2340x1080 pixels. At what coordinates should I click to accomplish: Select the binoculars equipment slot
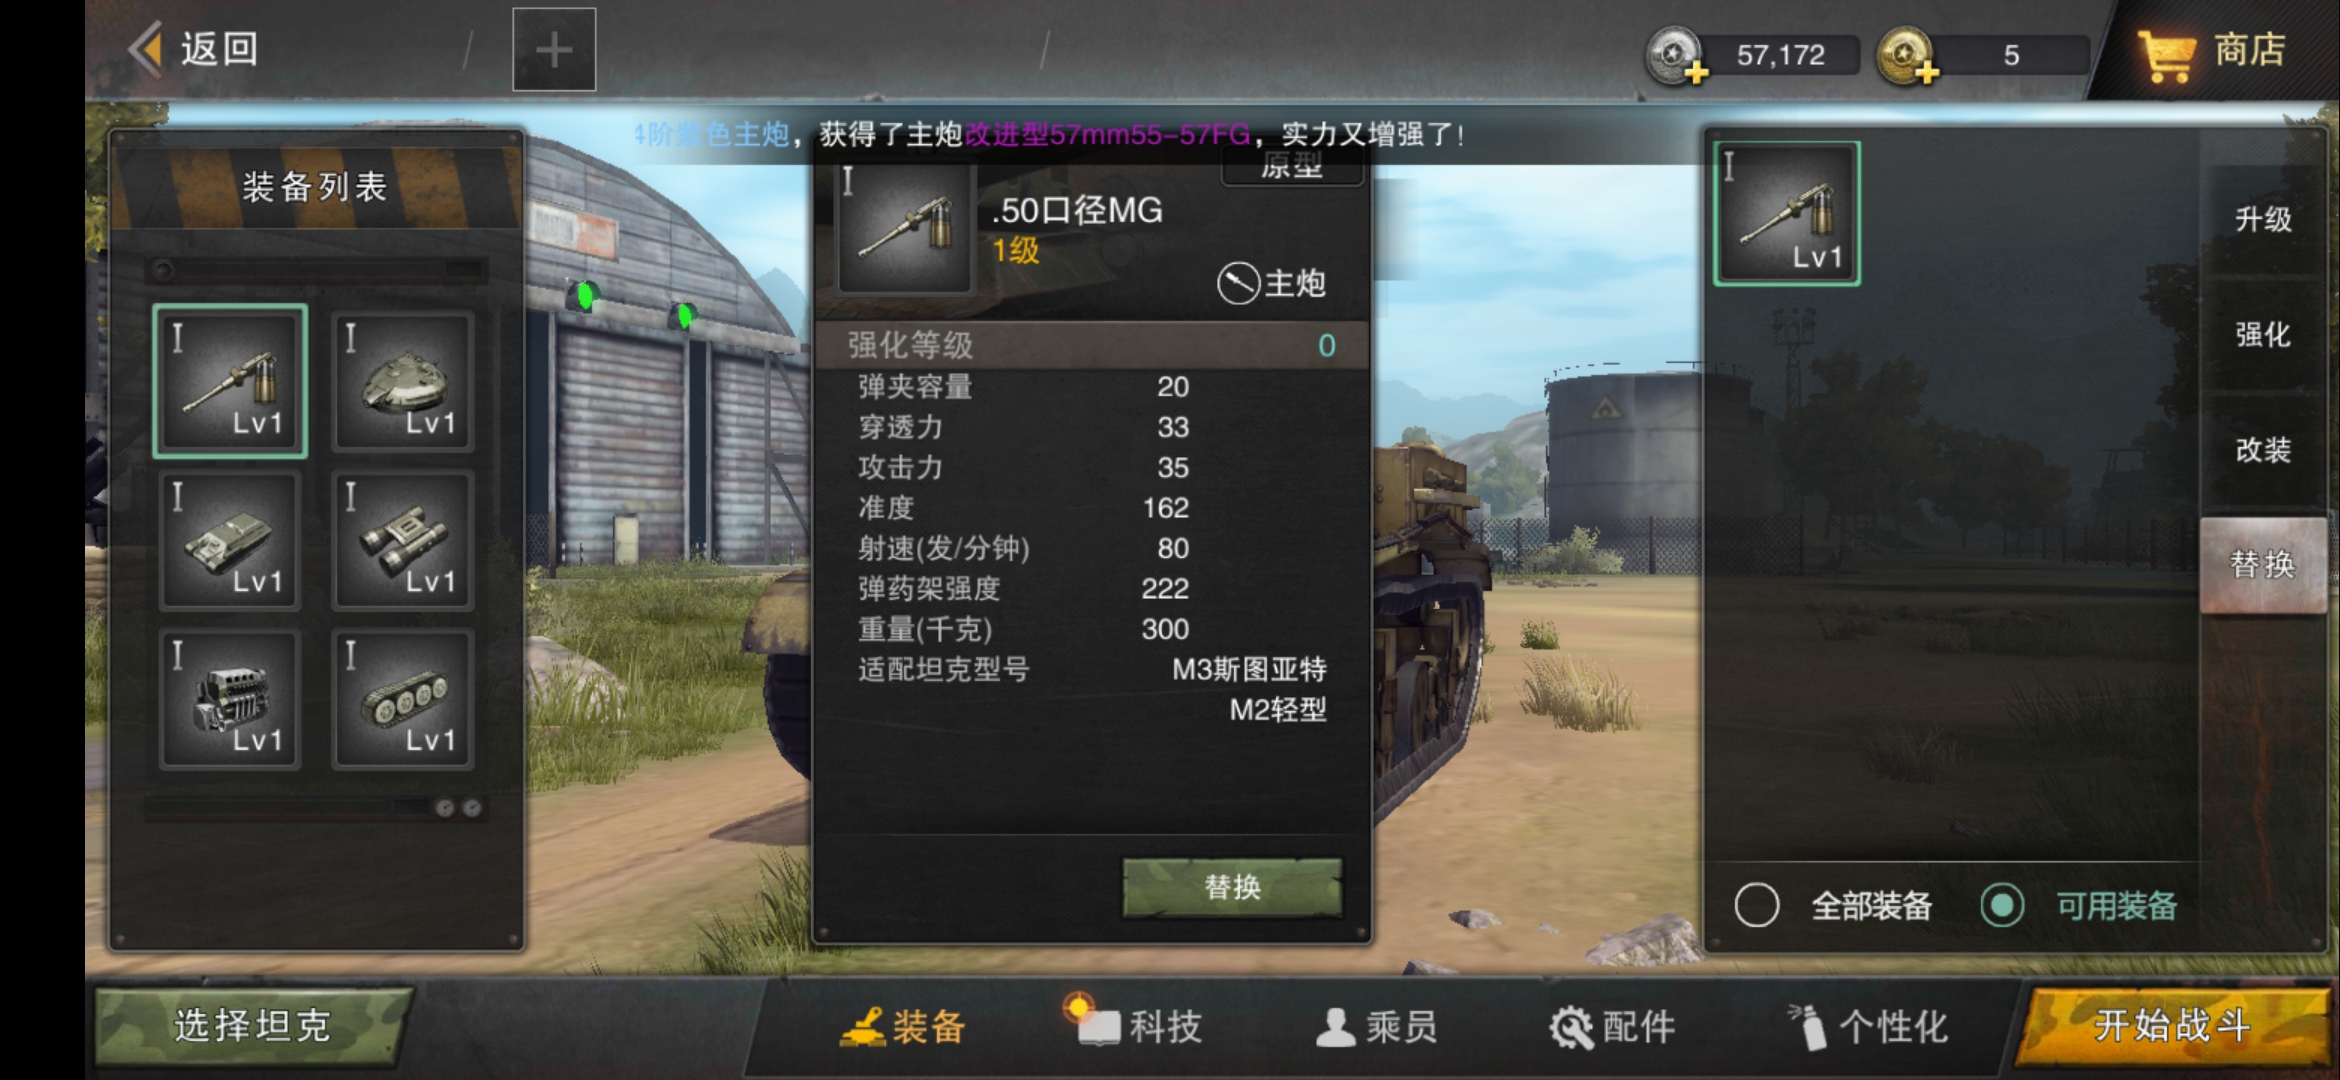403,540
